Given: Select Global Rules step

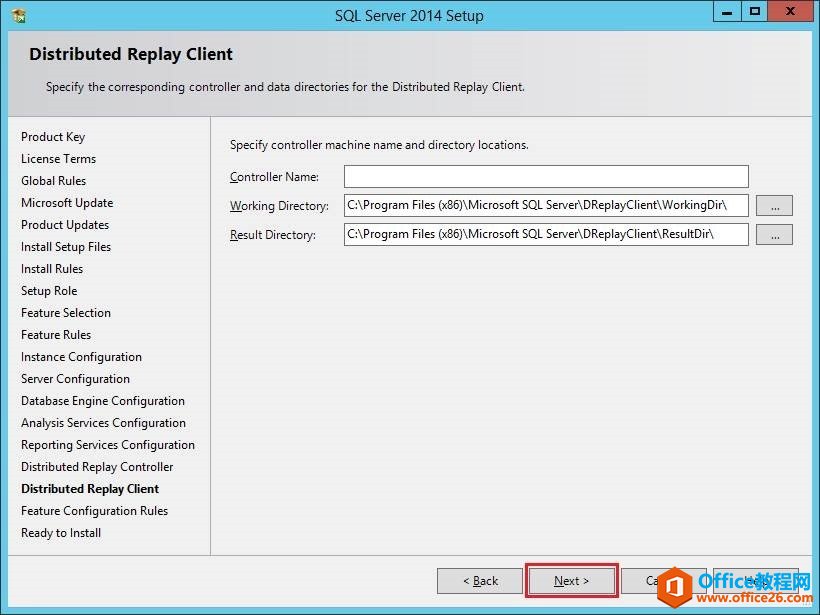Looking at the screenshot, I should [53, 181].
